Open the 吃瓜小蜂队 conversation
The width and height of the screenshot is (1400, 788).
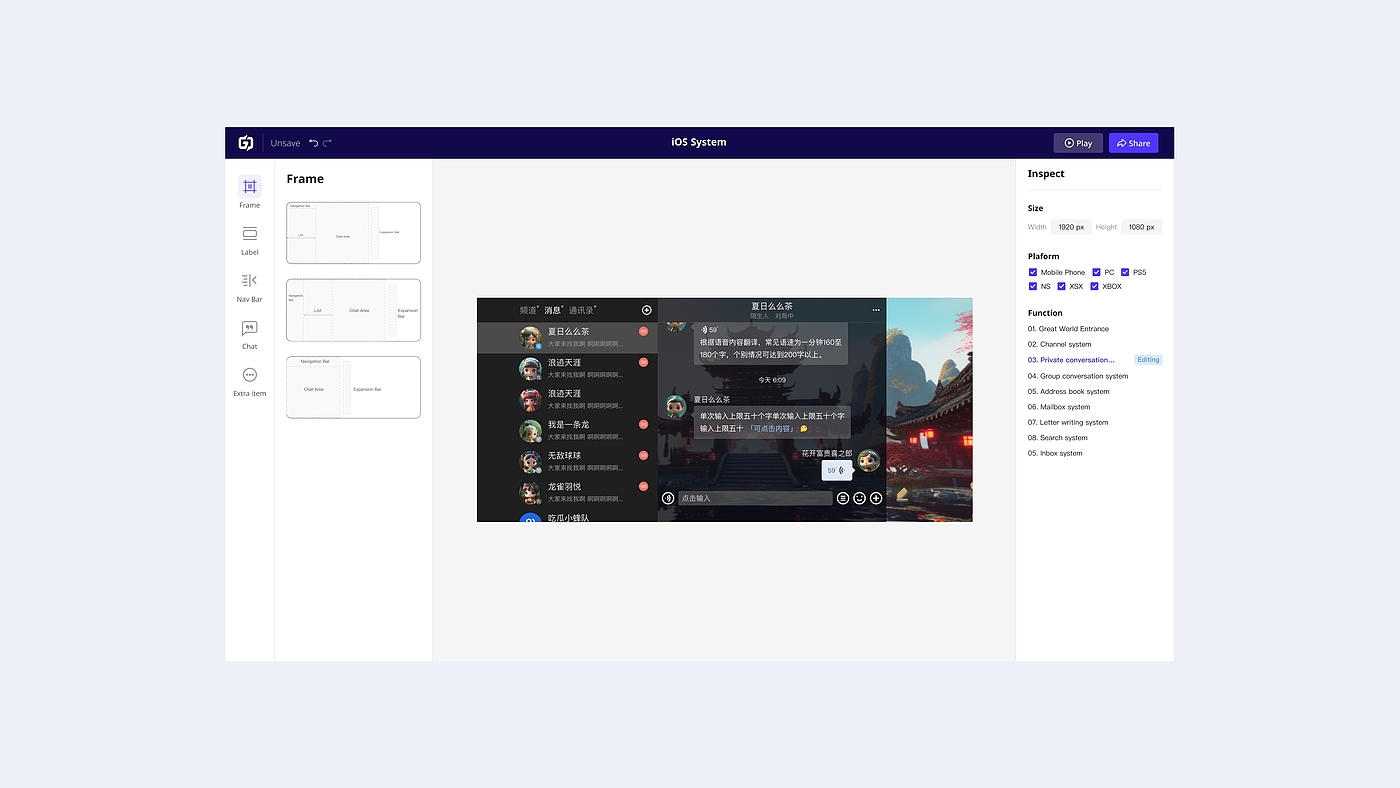567,517
